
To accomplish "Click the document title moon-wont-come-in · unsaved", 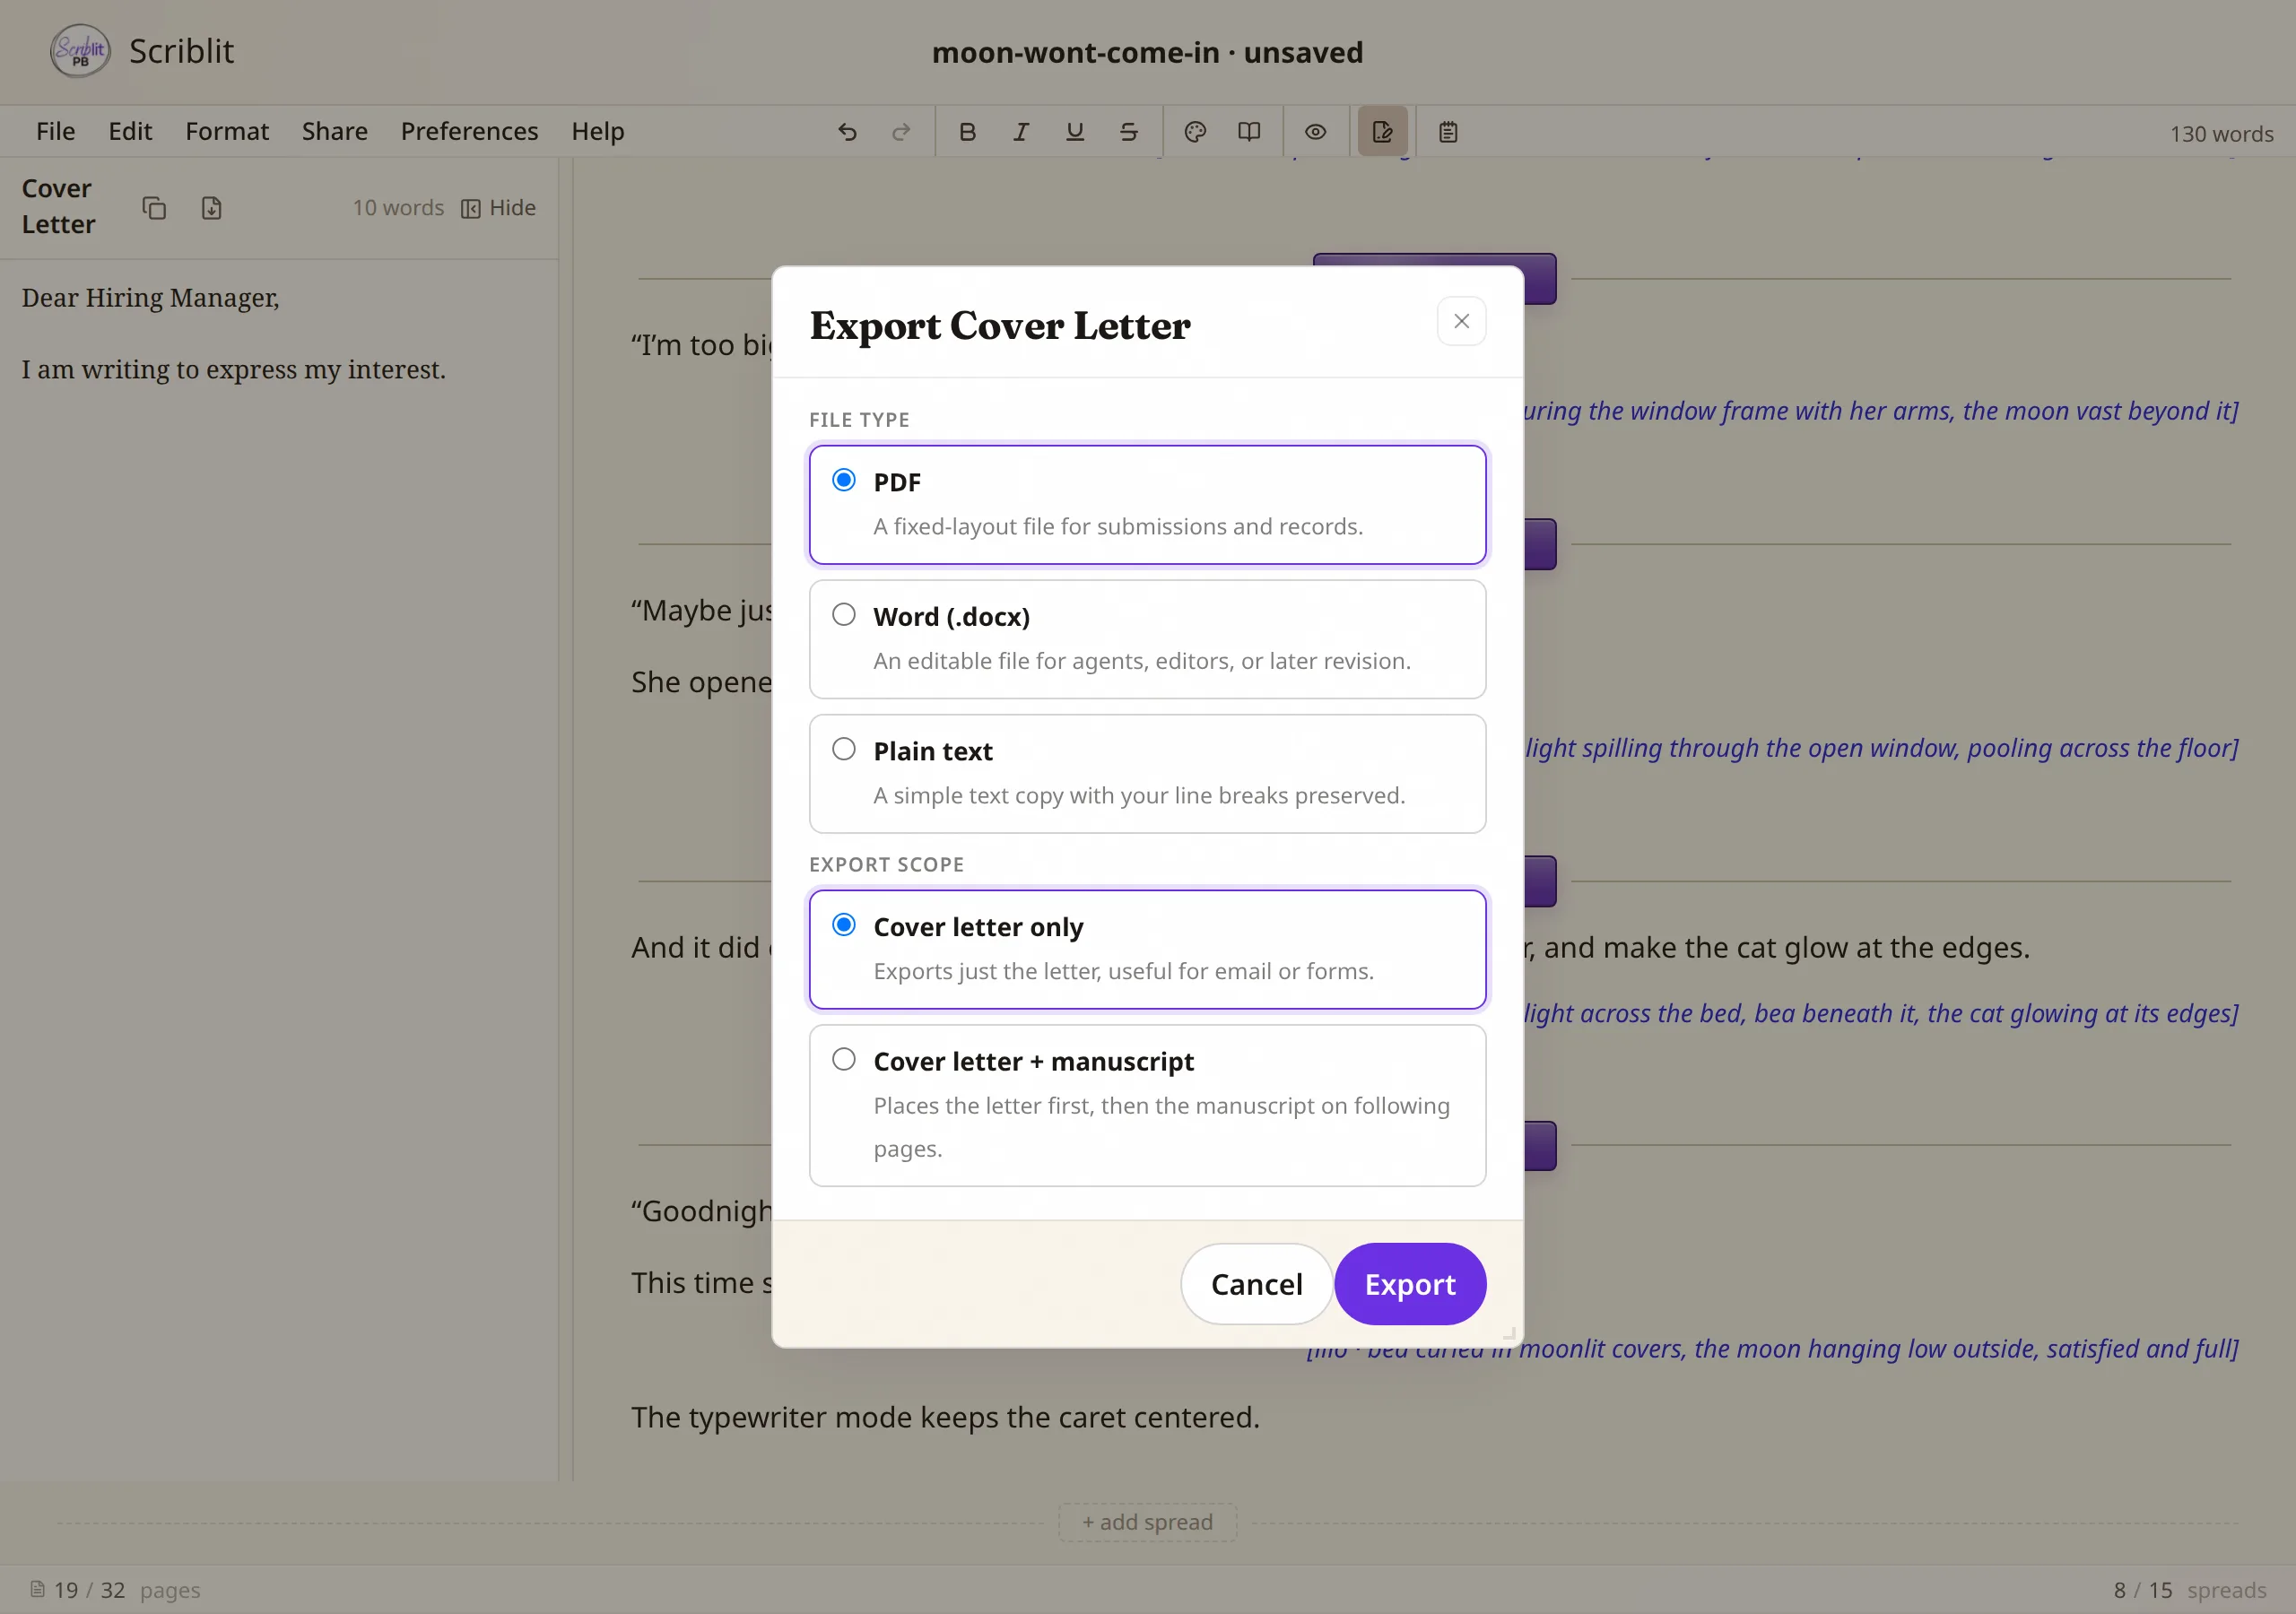I will point(1147,52).
